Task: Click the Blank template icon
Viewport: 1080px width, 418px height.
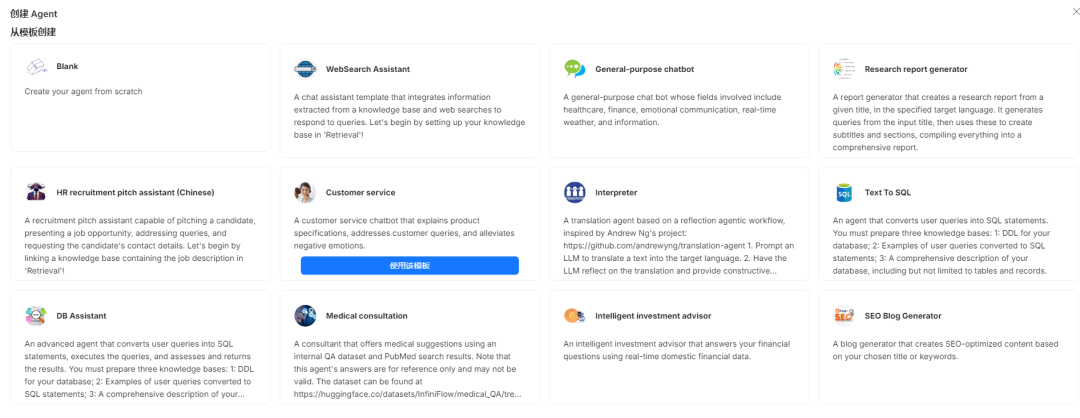Action: click(36, 67)
